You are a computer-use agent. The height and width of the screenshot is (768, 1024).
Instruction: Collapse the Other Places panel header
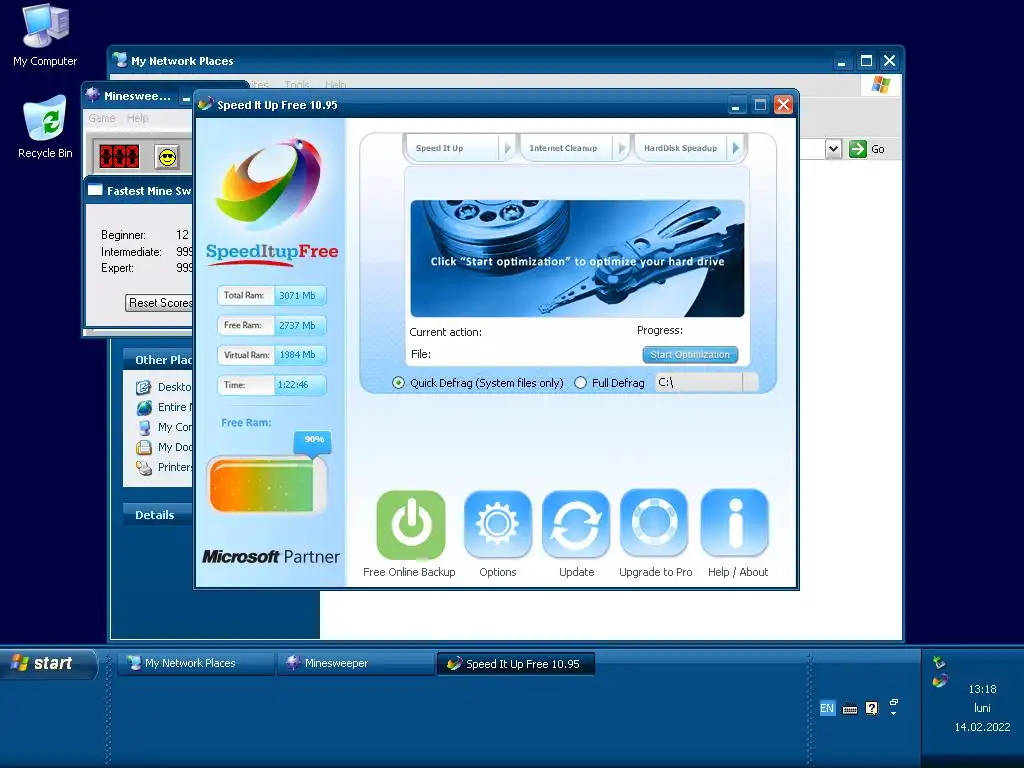point(158,359)
